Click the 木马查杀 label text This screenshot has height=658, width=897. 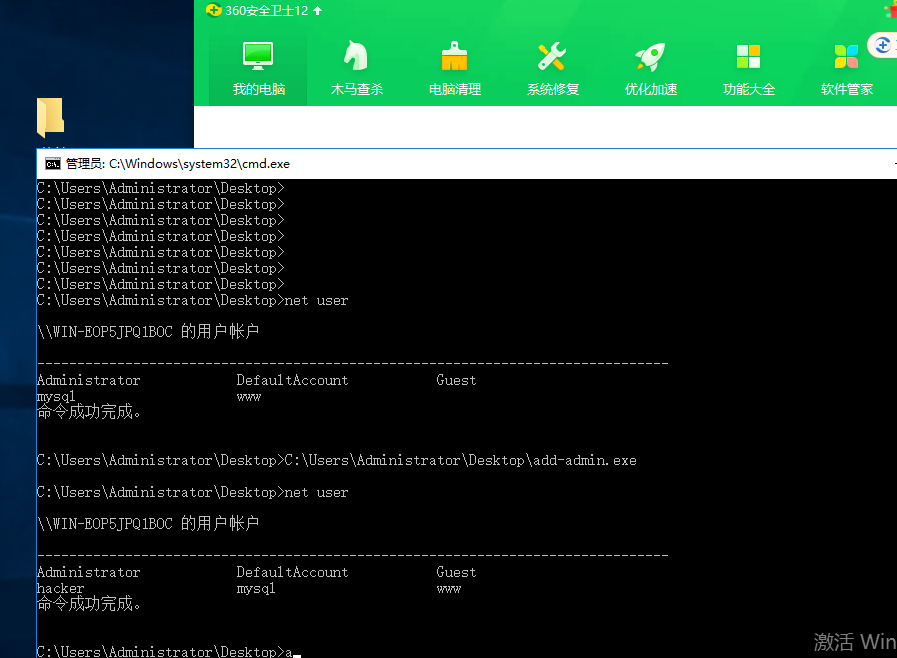pos(356,89)
